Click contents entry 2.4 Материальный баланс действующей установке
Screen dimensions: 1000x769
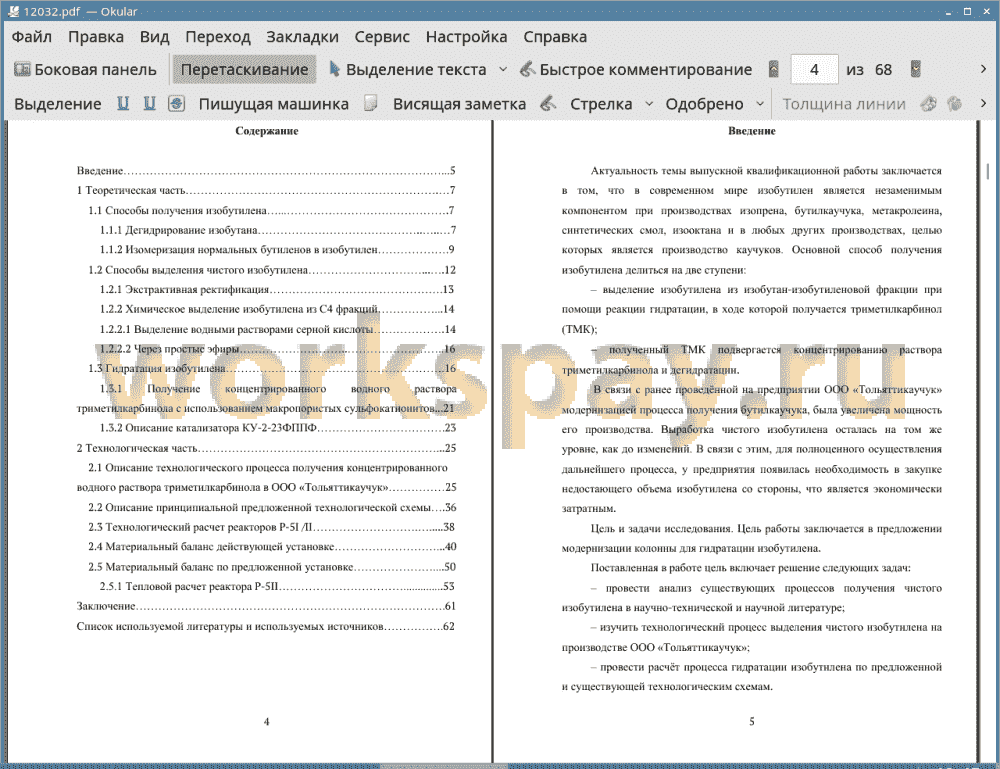click(272, 546)
